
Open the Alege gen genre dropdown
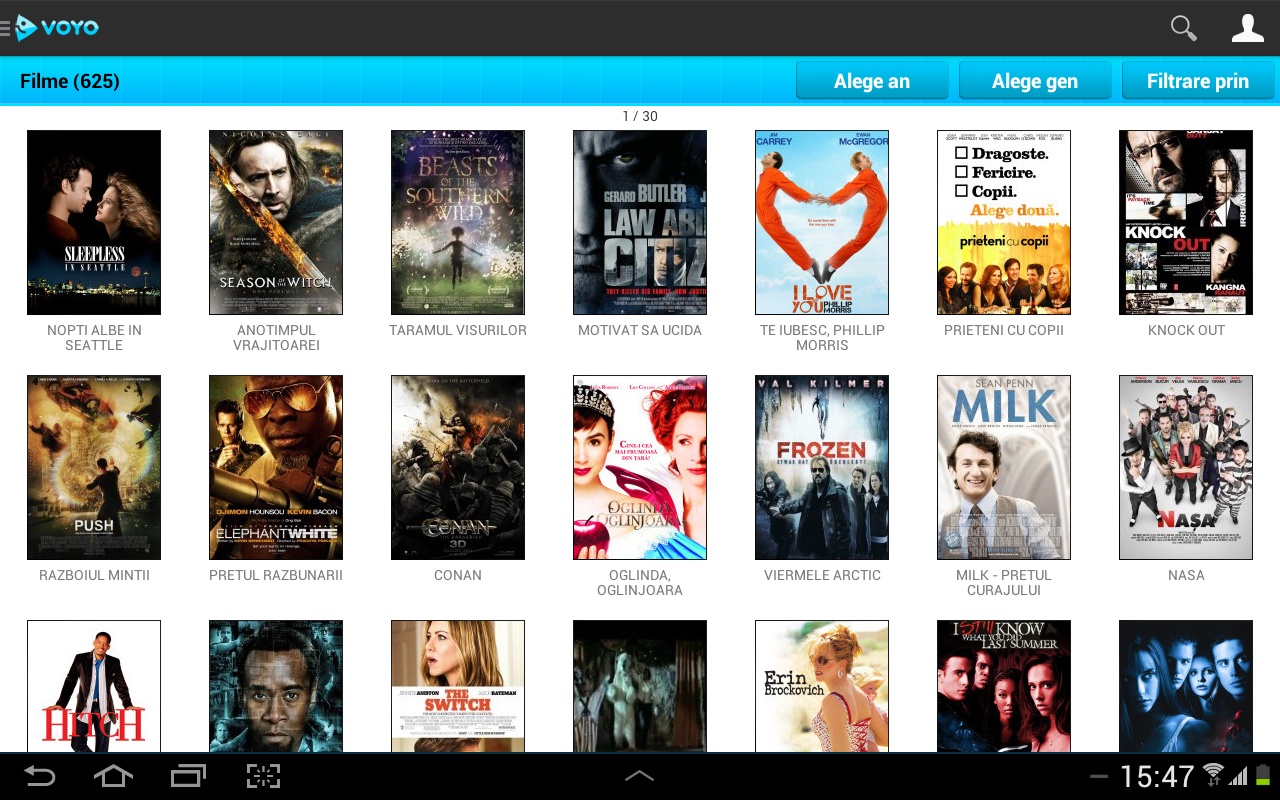pyautogui.click(x=1035, y=81)
